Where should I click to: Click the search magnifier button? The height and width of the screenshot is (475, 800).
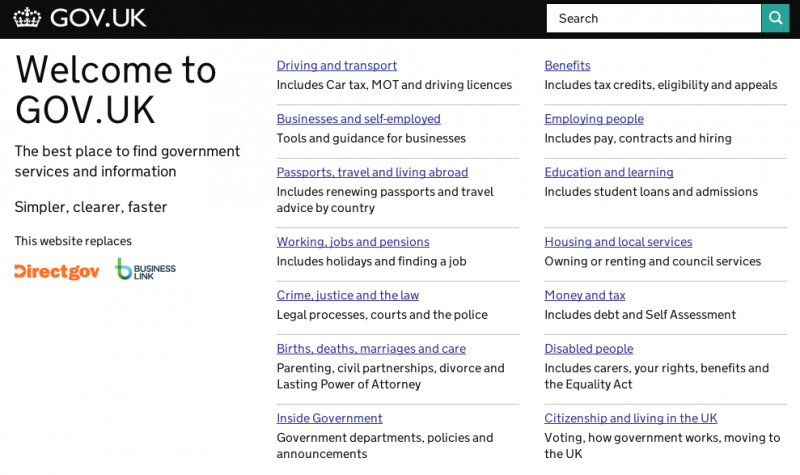(776, 18)
